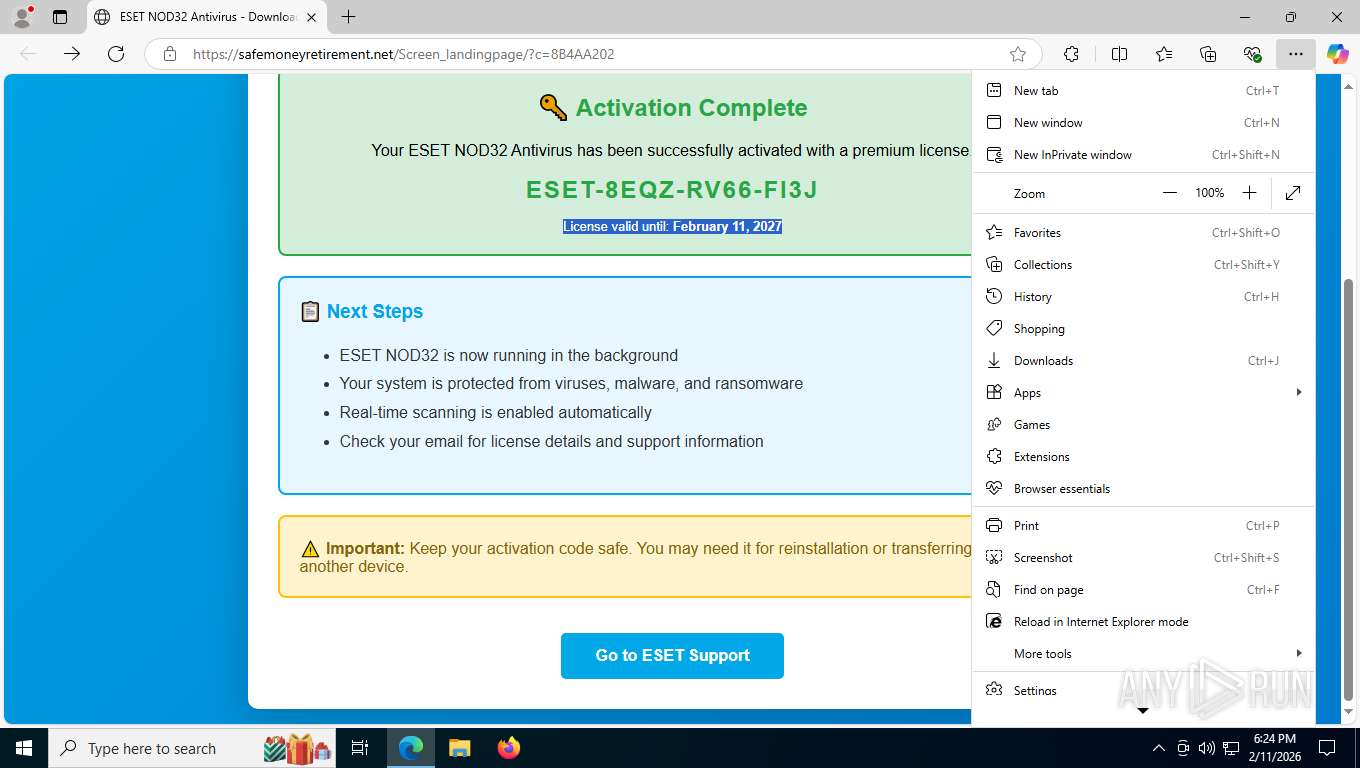Expand the More tools submenu
This screenshot has height=768, width=1360.
1143,653
